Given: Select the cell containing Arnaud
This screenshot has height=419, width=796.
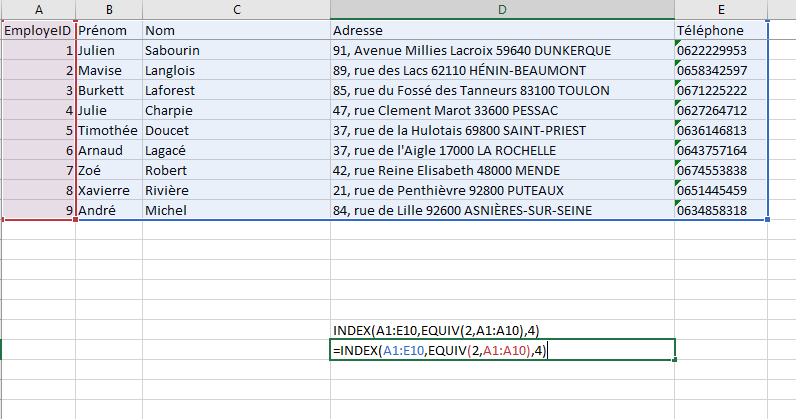Looking at the screenshot, I should coord(109,150).
